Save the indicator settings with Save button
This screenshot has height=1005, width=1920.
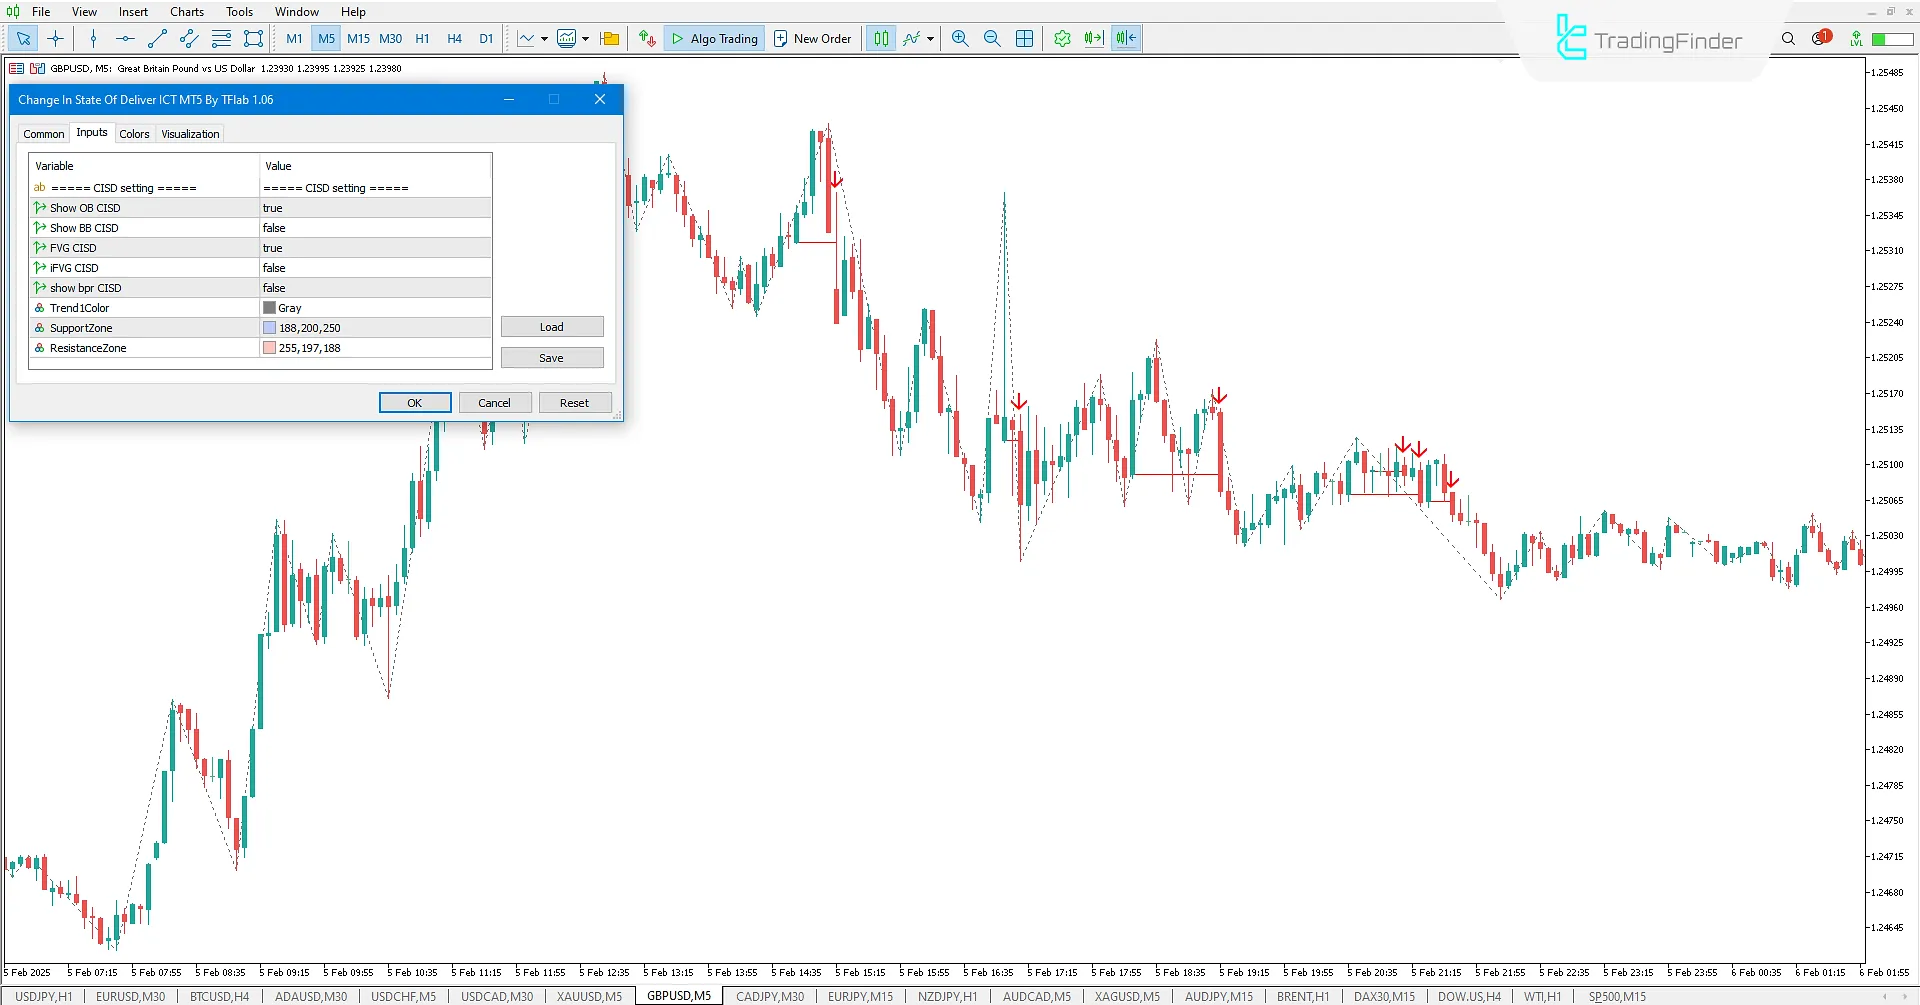tap(551, 357)
